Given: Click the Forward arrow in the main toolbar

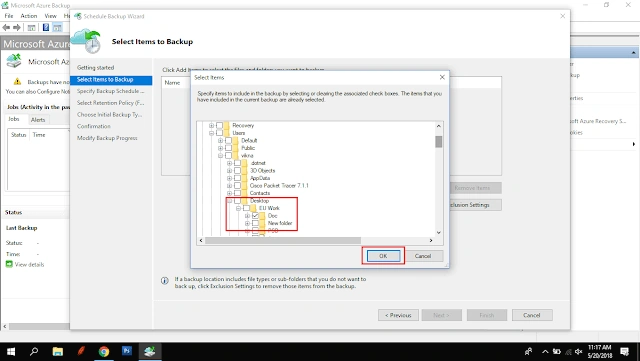Looking at the screenshot, I should click(17, 28).
